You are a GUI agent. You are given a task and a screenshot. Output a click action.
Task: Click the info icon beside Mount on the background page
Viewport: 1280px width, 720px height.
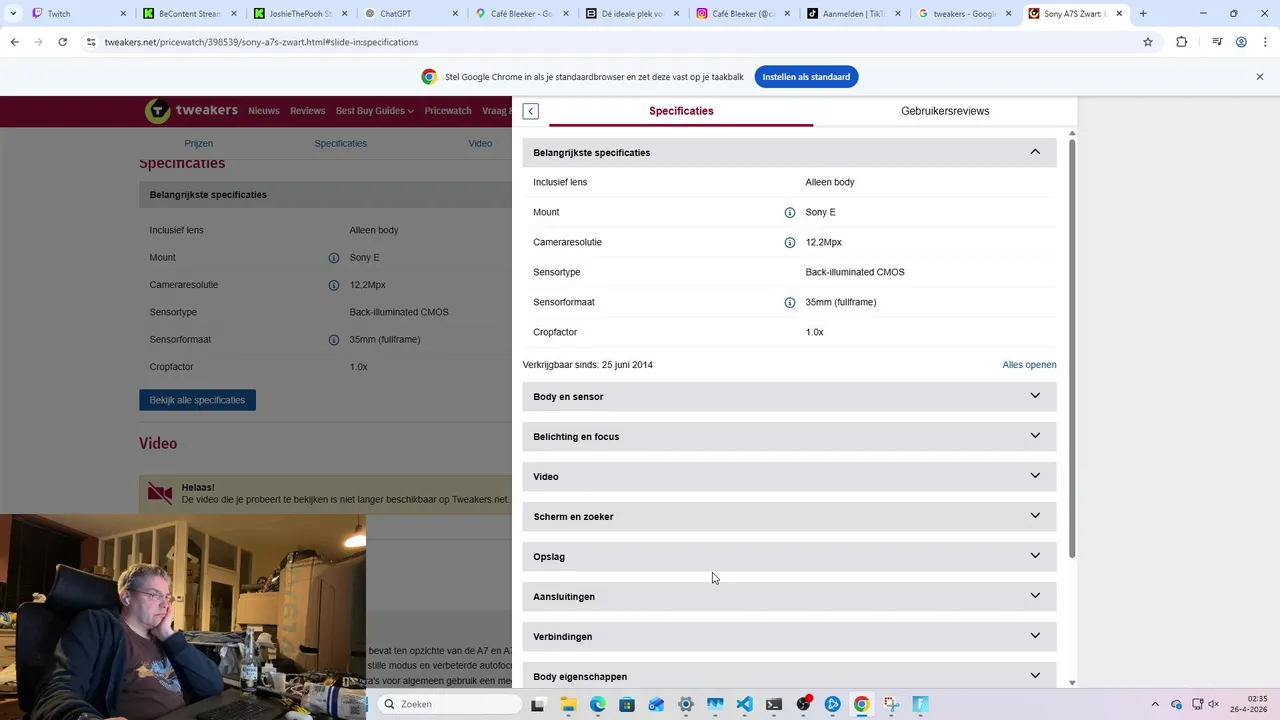point(334,258)
